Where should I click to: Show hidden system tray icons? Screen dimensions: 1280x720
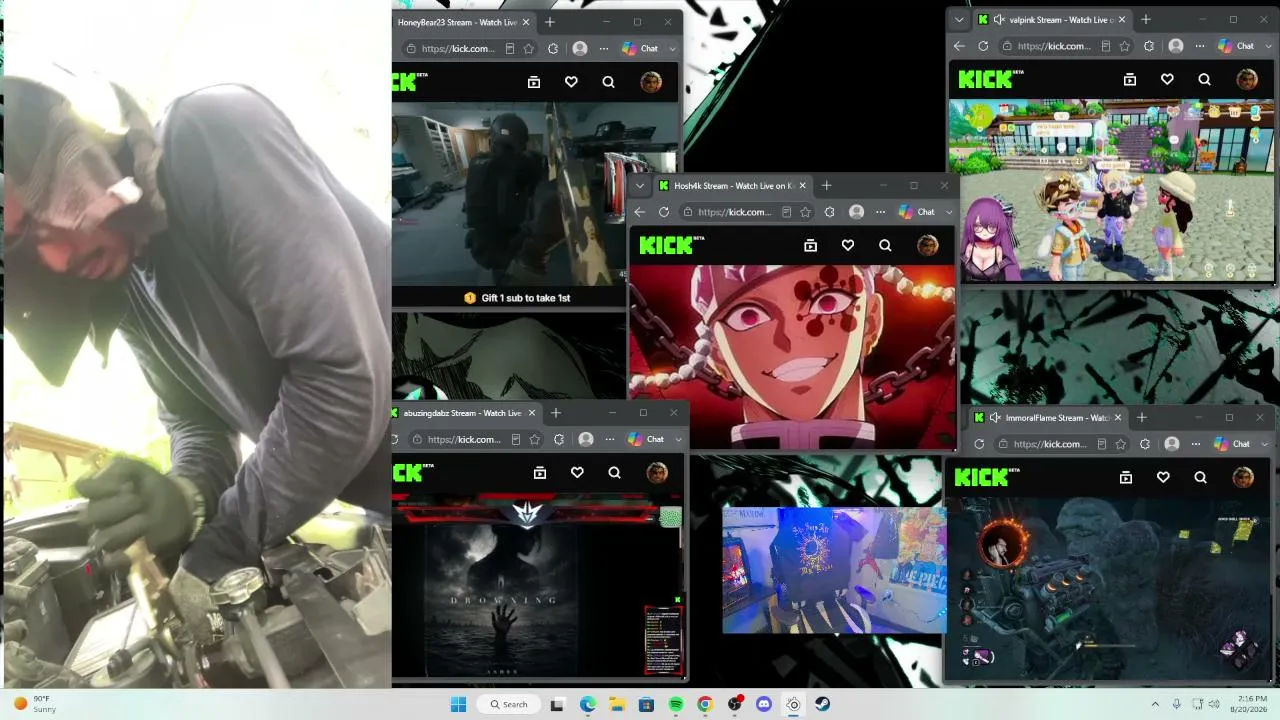1155,704
